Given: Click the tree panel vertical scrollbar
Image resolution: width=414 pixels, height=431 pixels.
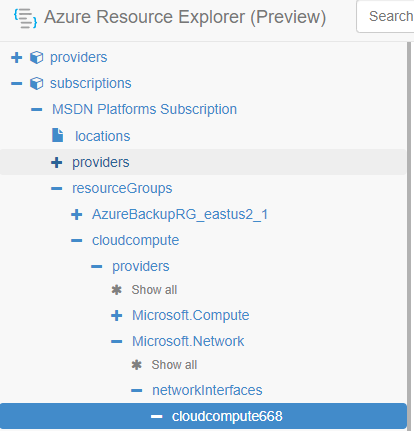Looking at the screenshot, I should tap(409, 236).
